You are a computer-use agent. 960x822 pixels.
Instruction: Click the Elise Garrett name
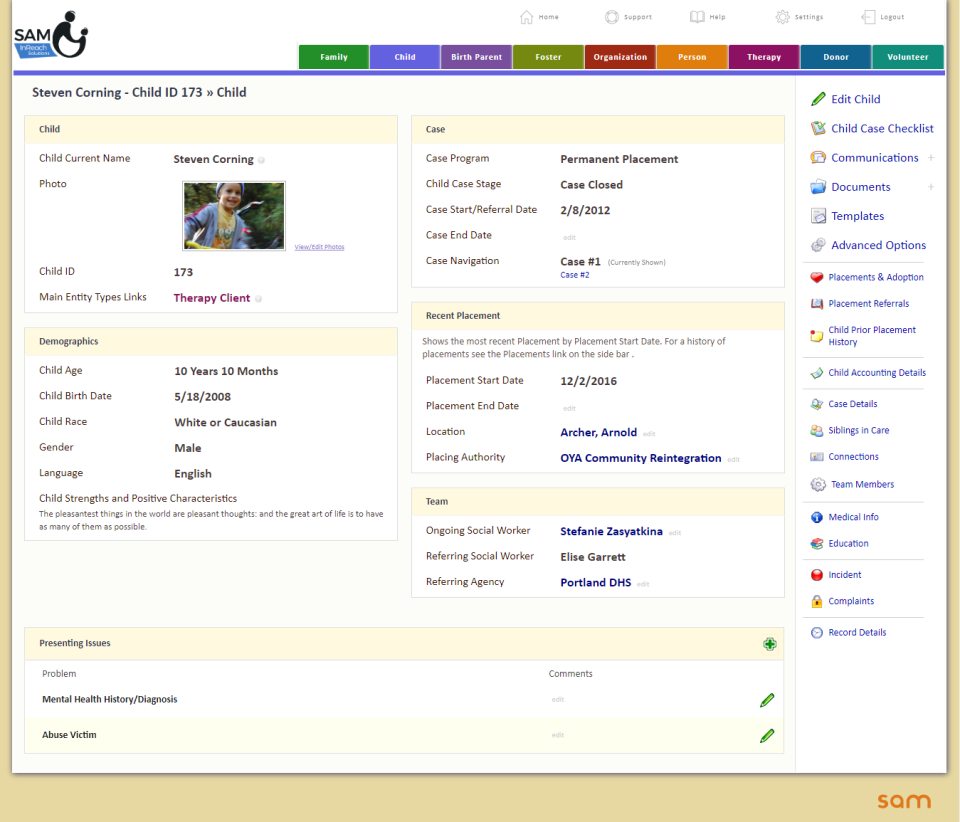(593, 558)
